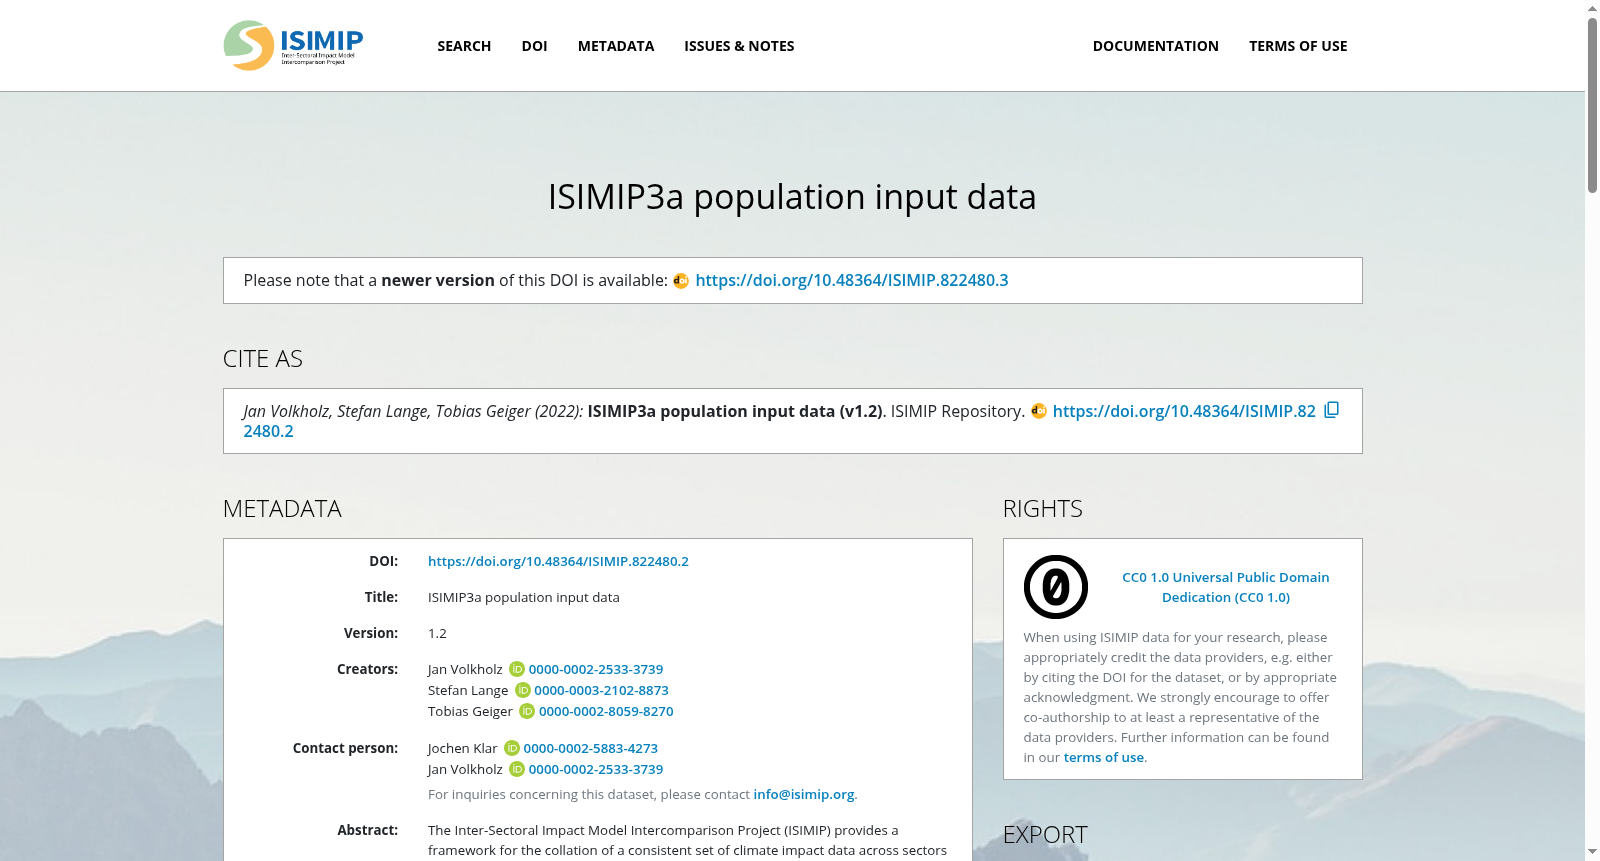The height and width of the screenshot is (861, 1600).
Task: Open ORCID 0000-0002-8059-8270 link
Action: pyautogui.click(x=606, y=711)
